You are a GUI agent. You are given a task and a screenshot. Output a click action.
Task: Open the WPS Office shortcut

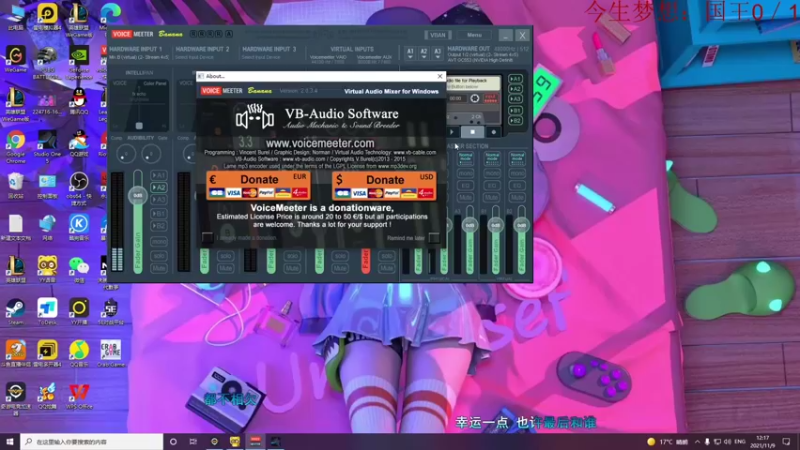point(79,394)
